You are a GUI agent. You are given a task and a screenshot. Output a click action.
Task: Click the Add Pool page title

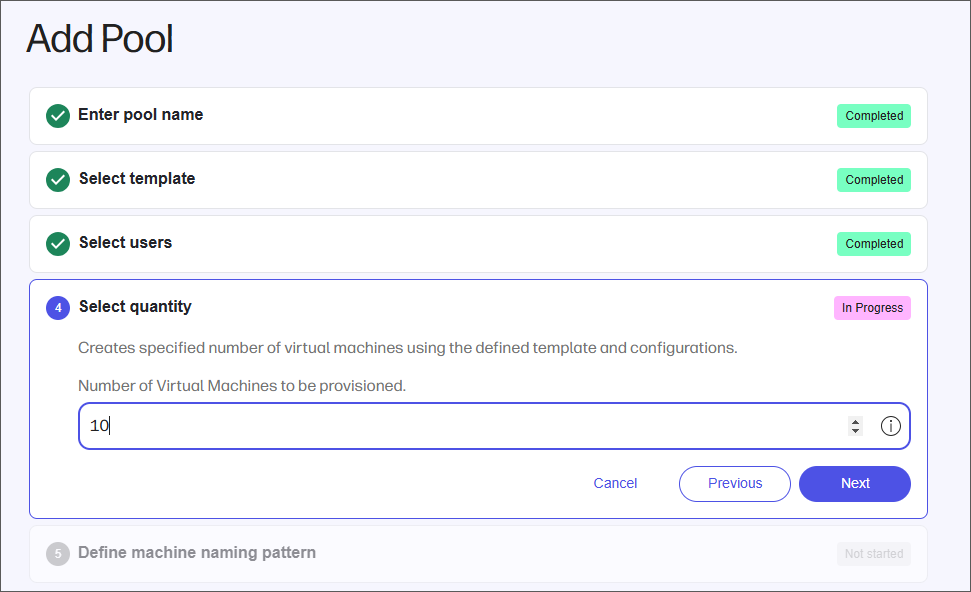point(100,39)
